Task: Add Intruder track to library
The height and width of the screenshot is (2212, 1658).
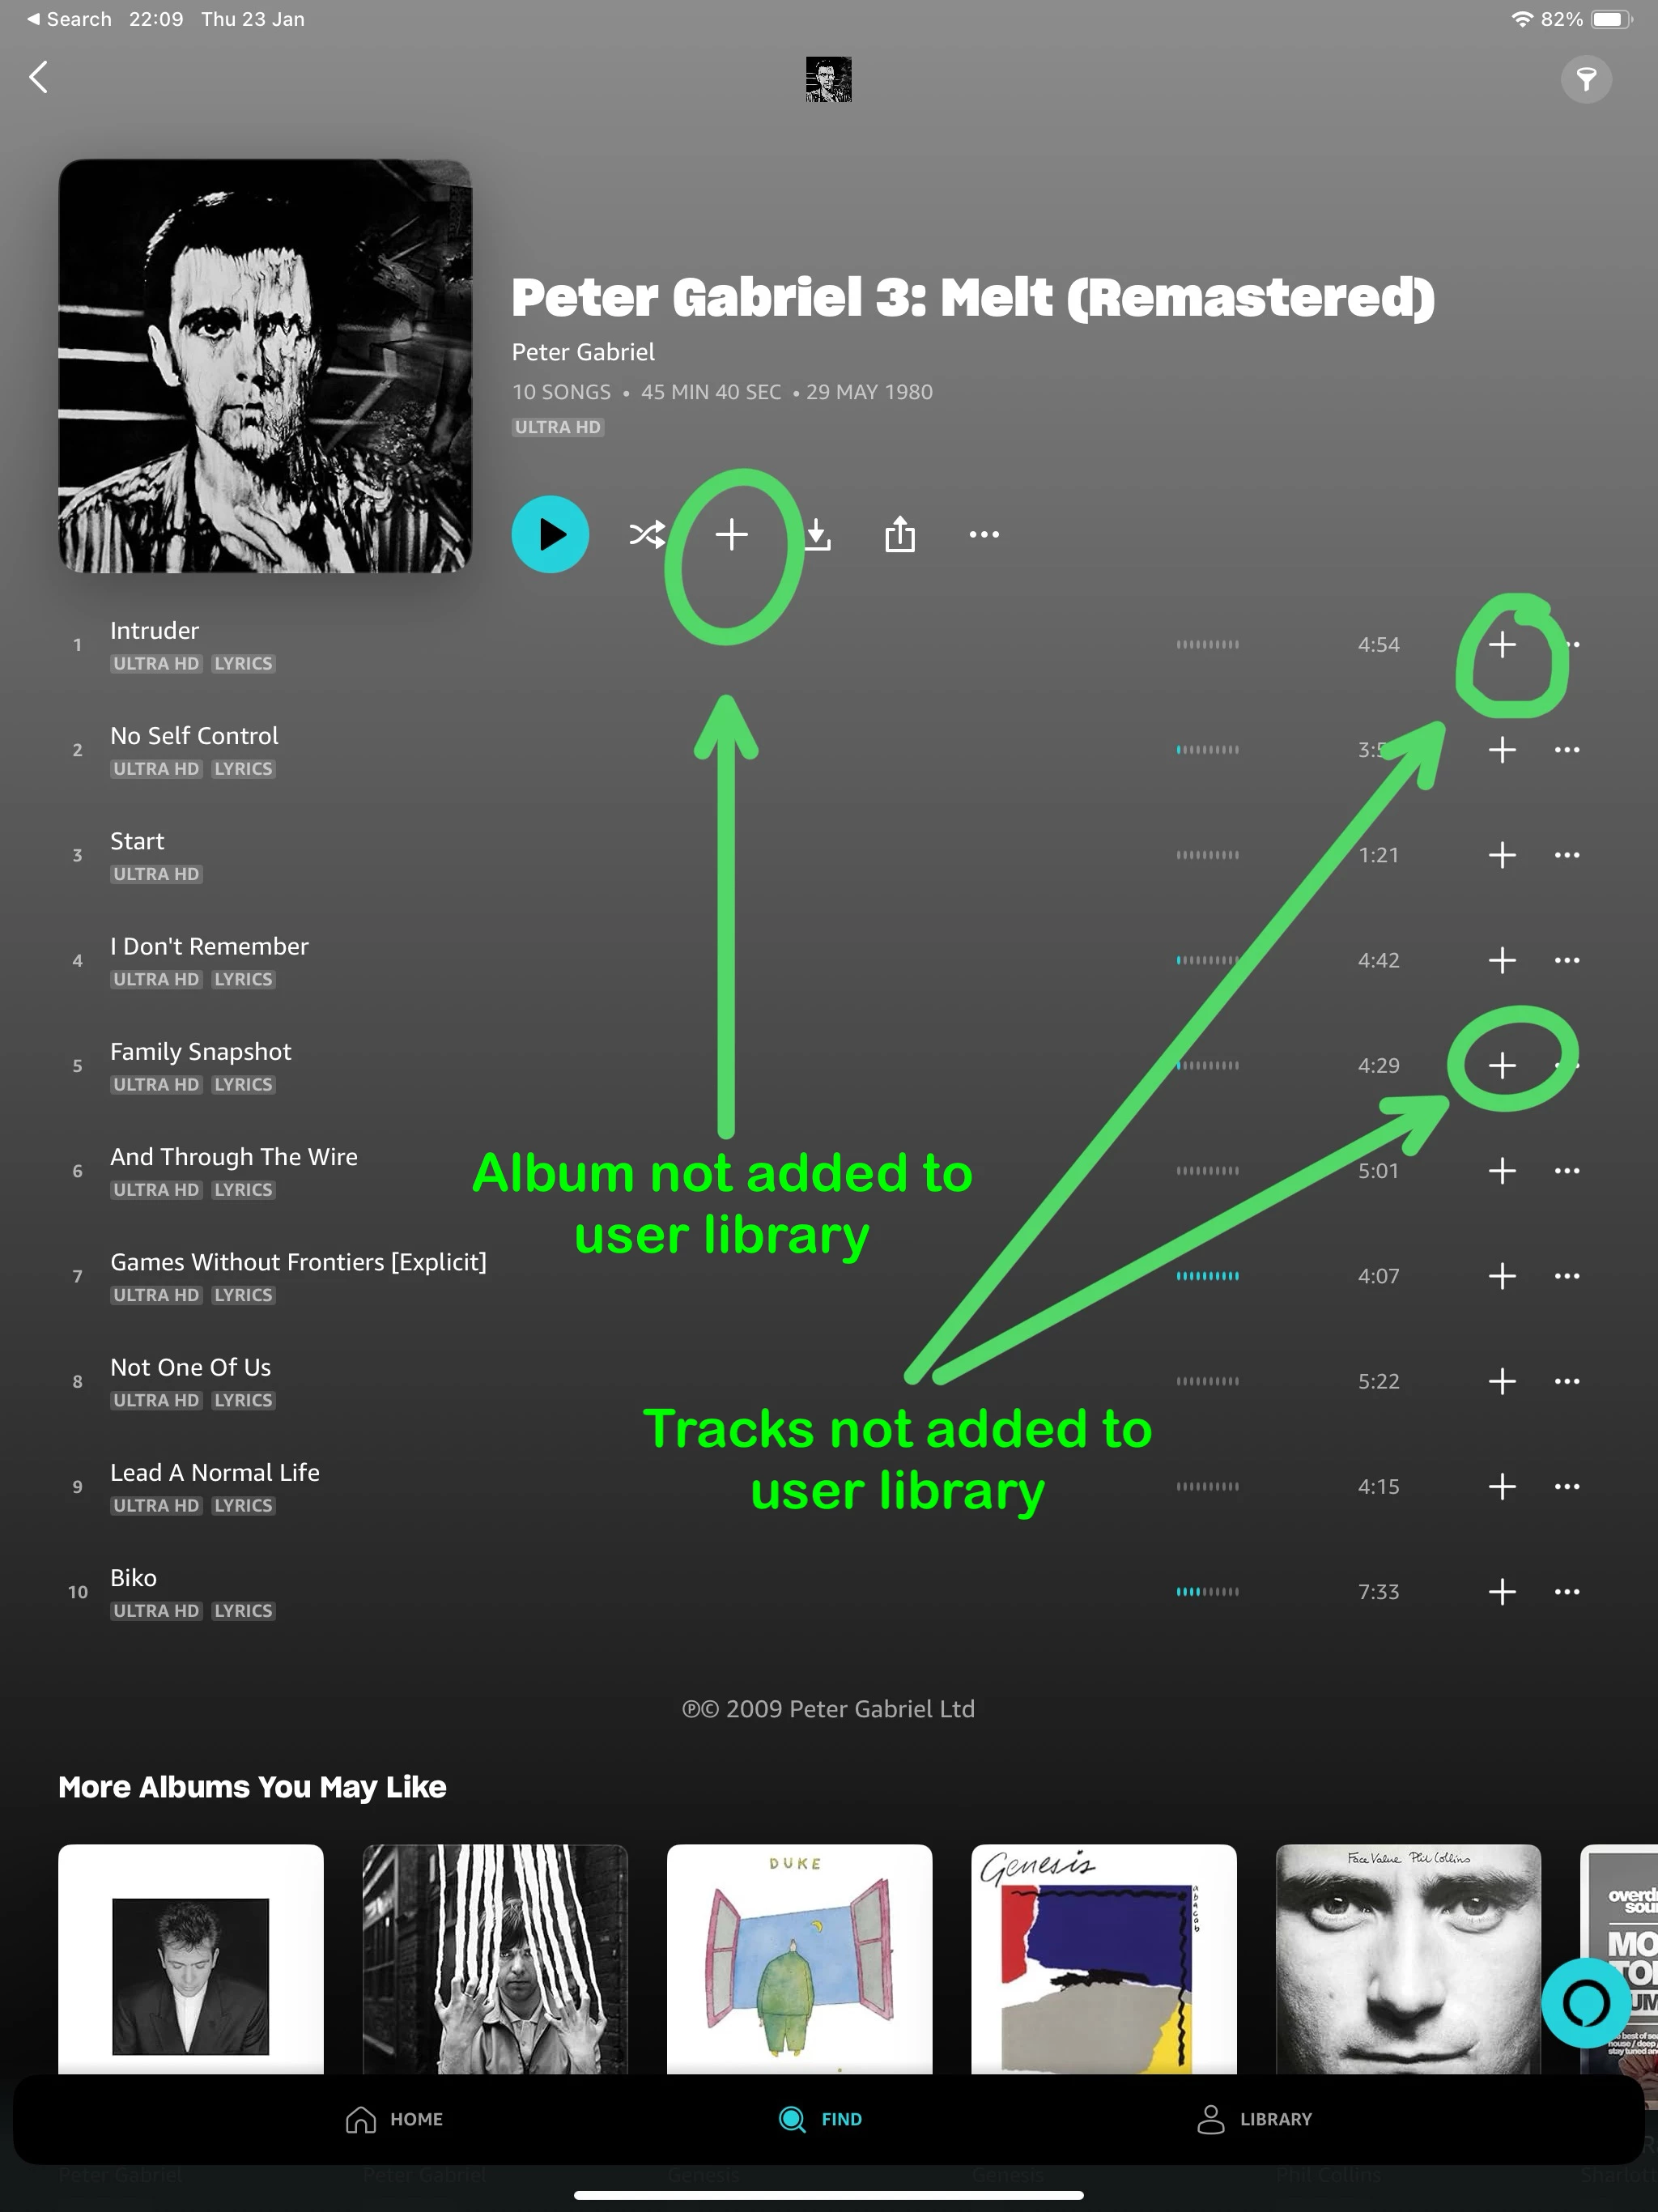Action: [x=1502, y=644]
